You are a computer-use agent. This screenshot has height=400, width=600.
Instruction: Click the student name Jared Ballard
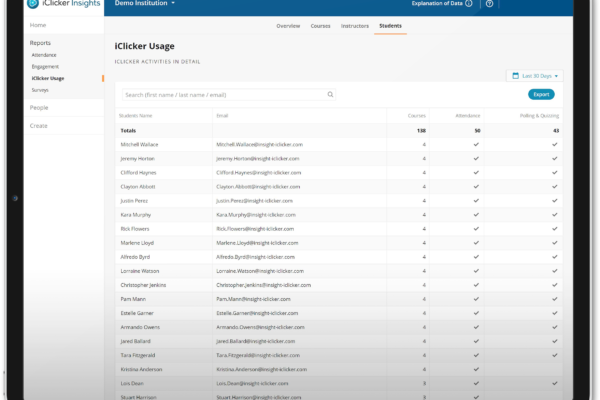click(x=135, y=341)
